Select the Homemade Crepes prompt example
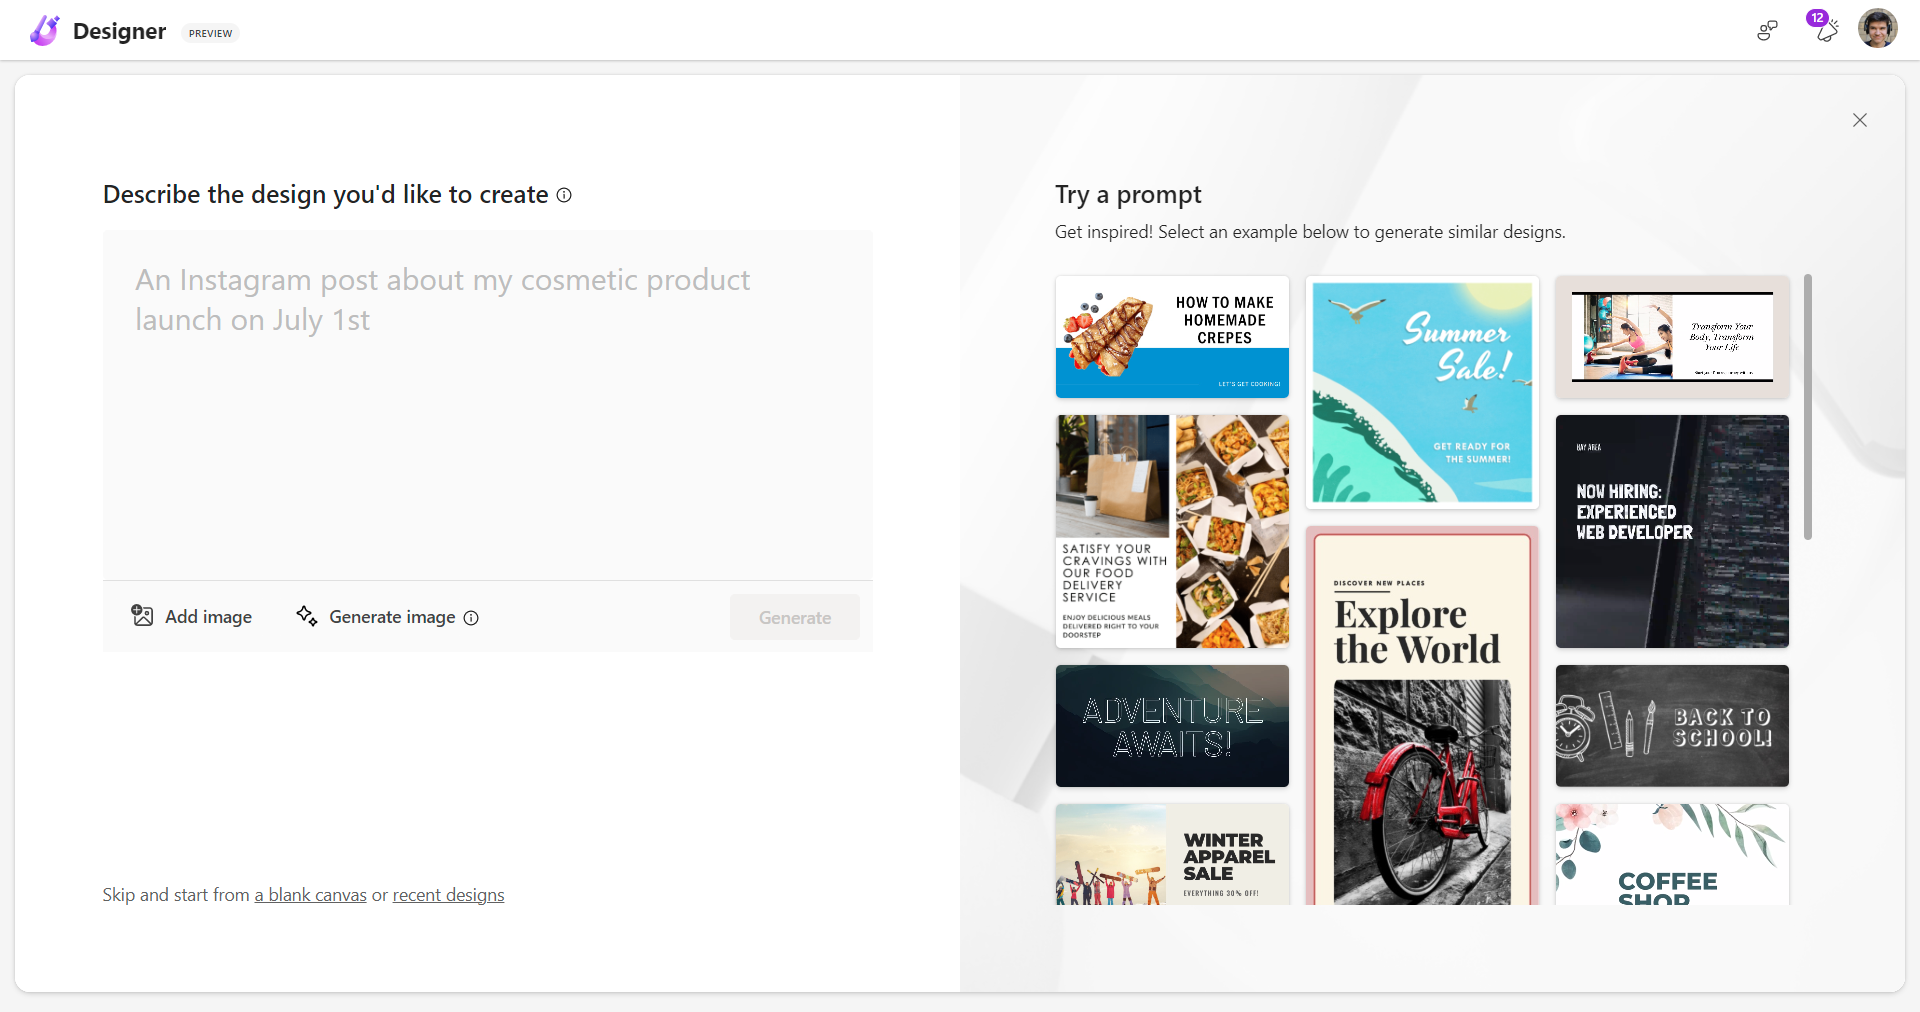Viewport: 1920px width, 1012px height. coord(1171,337)
